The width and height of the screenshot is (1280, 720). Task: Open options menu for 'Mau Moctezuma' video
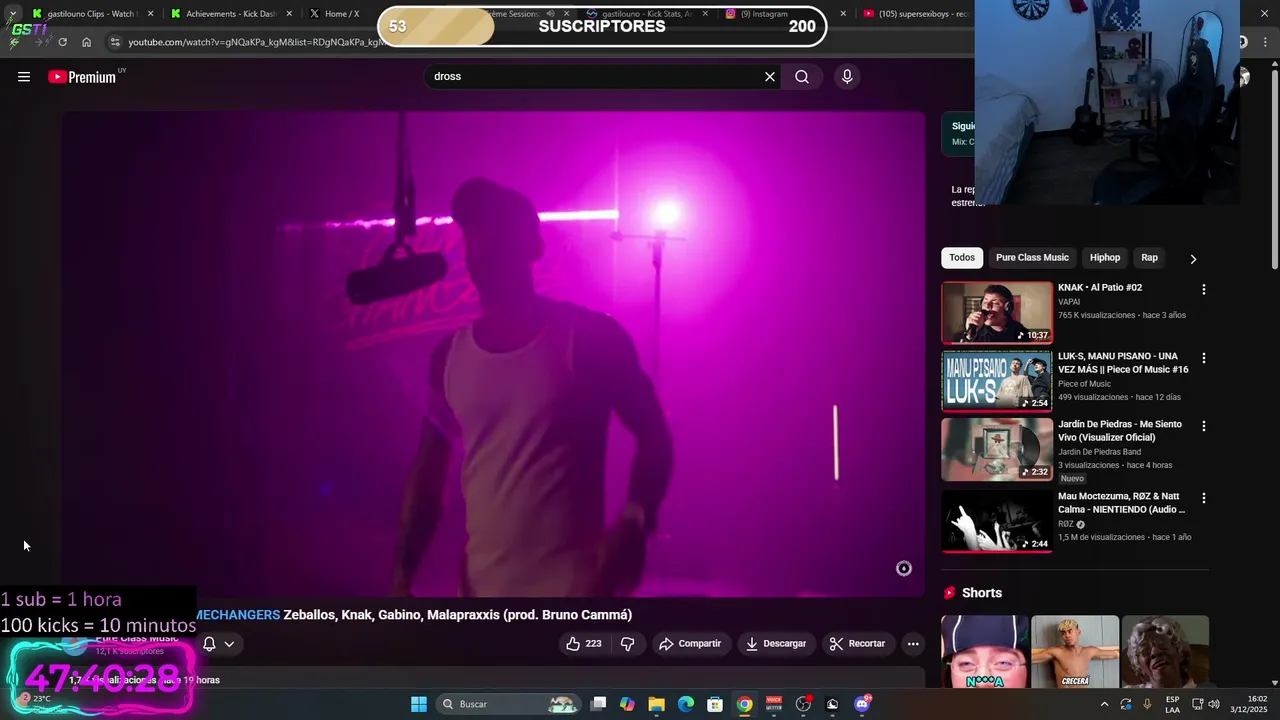point(1203,498)
